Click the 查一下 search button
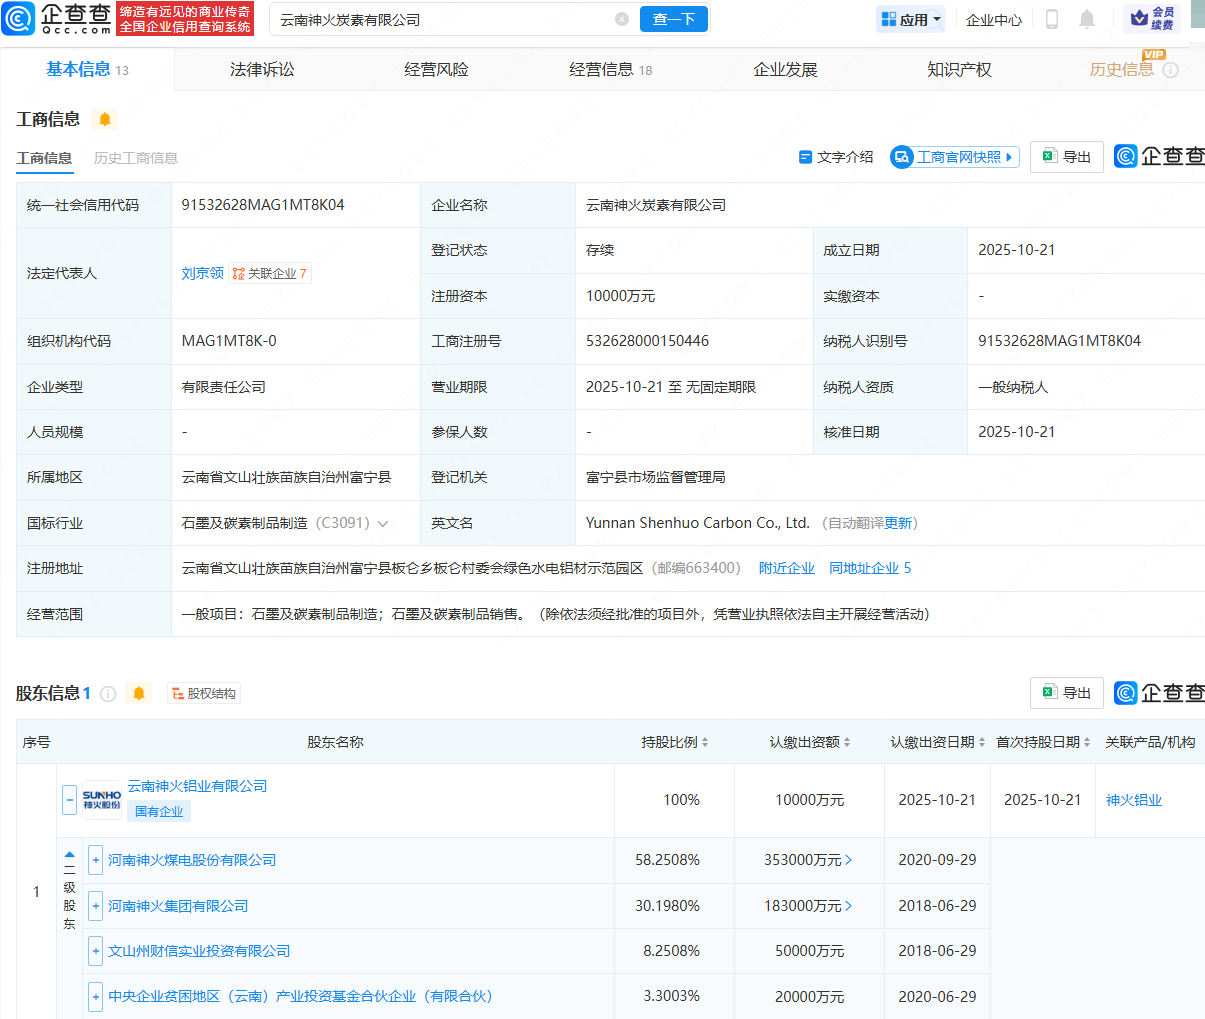The image size is (1205, 1019). 674,19
